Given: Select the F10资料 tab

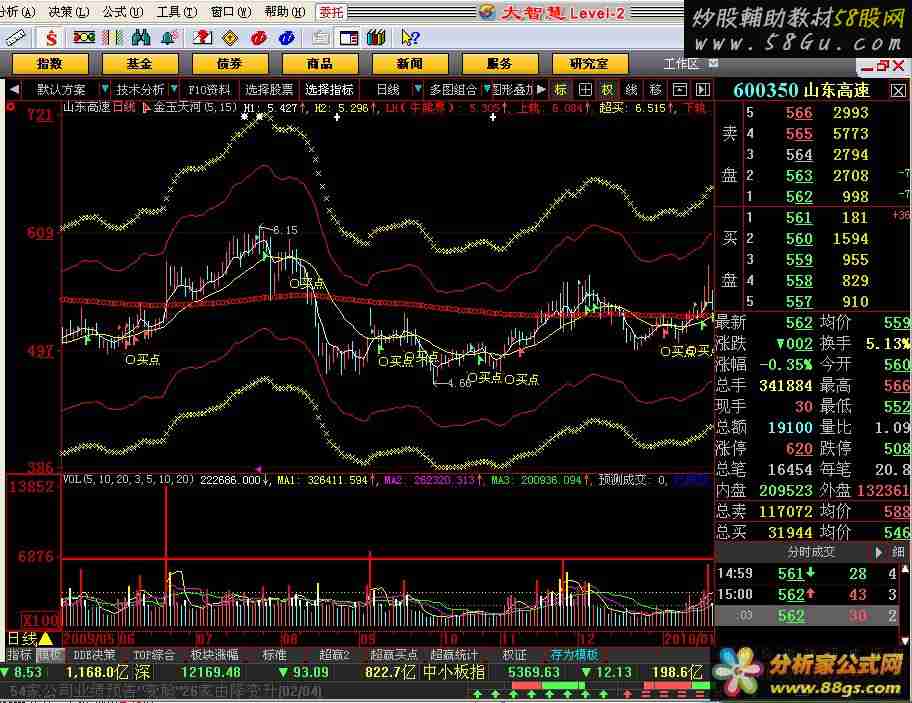Looking at the screenshot, I should (x=209, y=90).
